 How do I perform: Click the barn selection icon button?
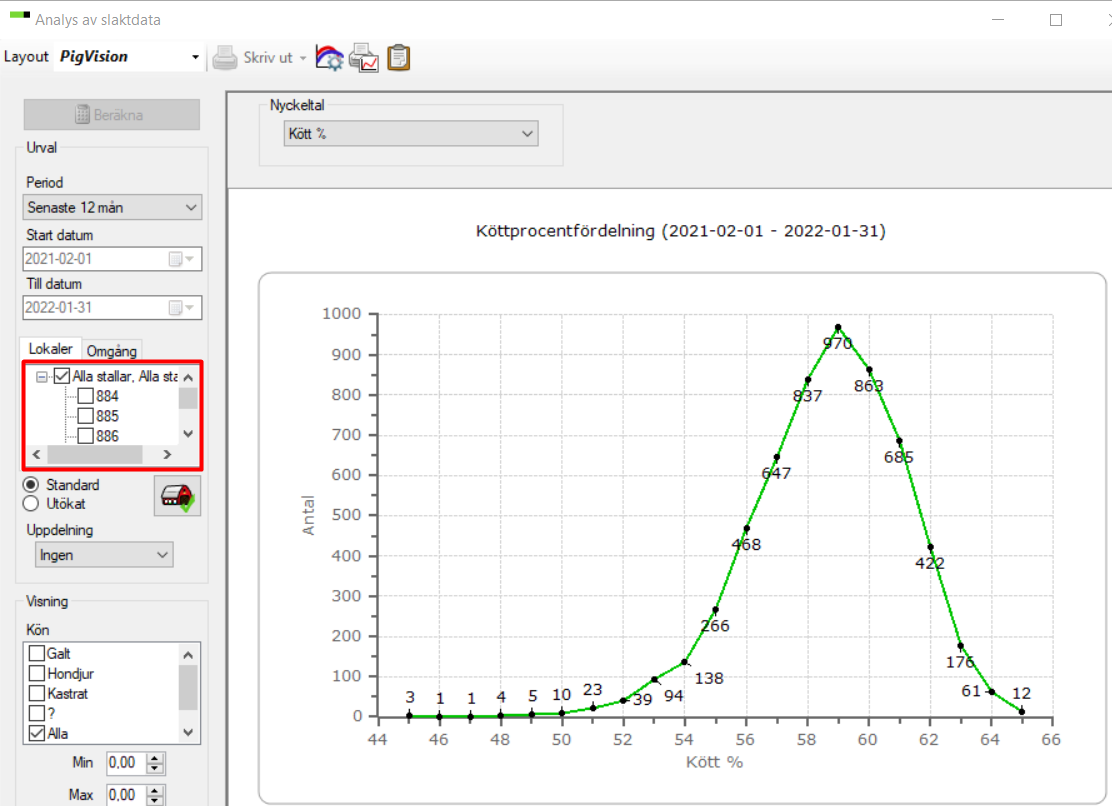(177, 496)
